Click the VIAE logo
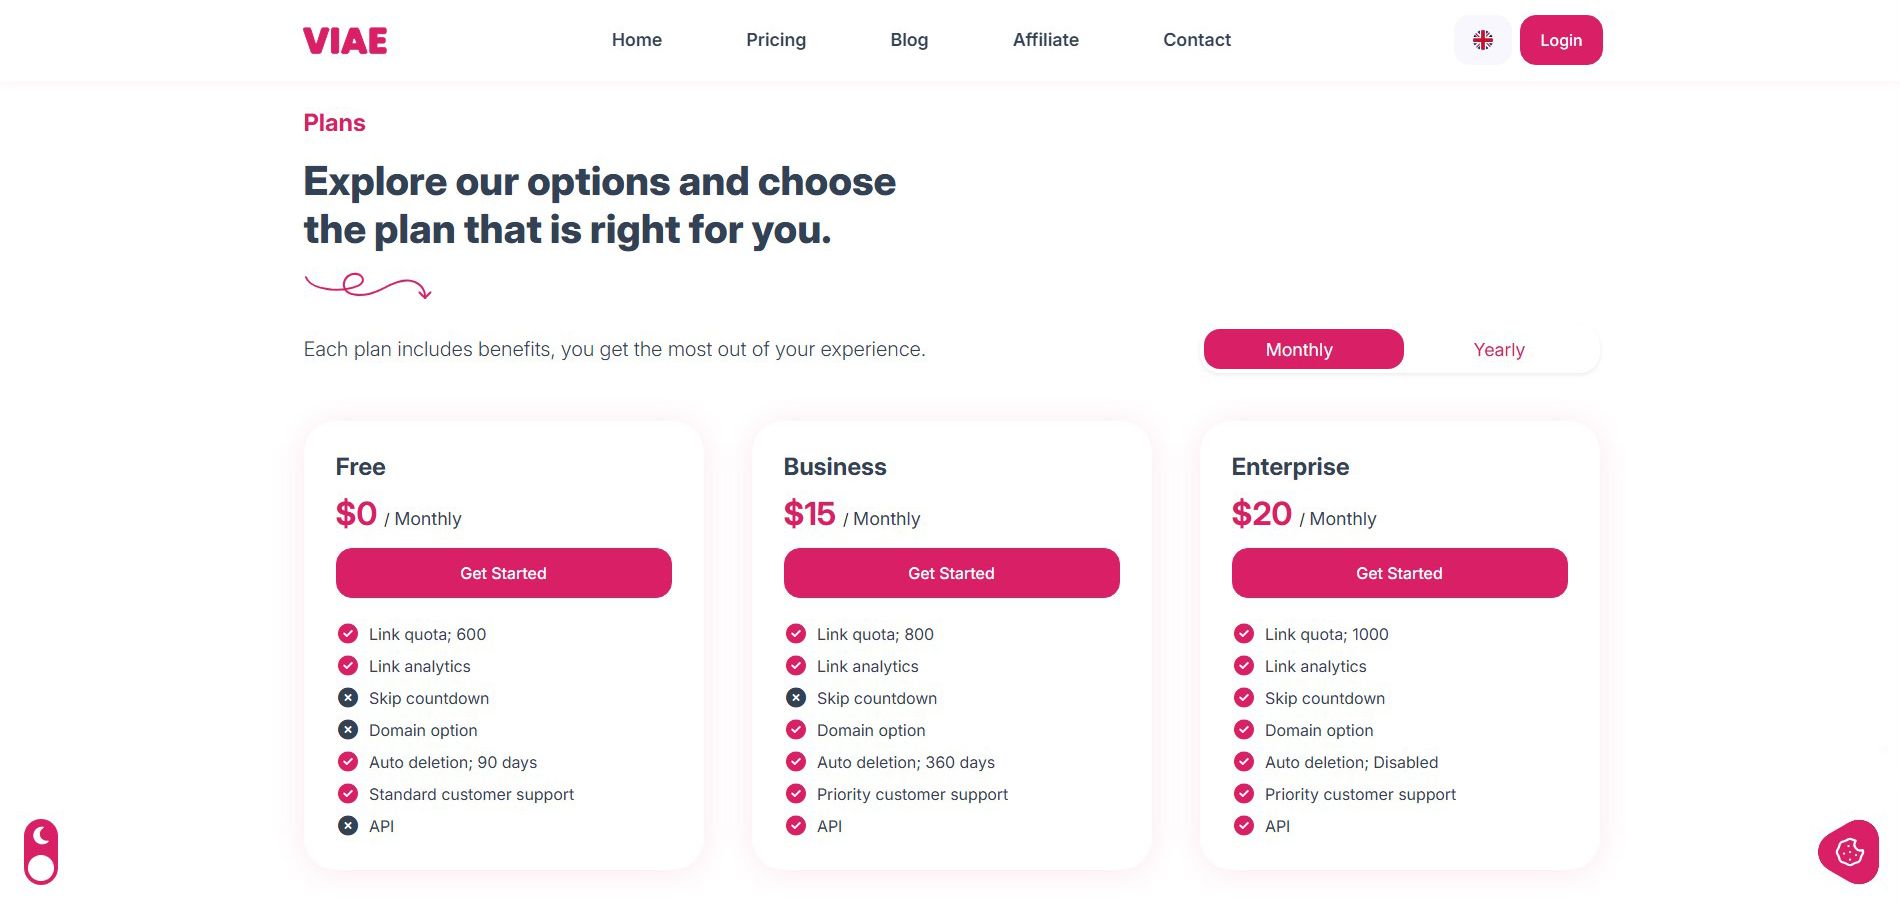This screenshot has height=907, width=1900. [x=345, y=40]
